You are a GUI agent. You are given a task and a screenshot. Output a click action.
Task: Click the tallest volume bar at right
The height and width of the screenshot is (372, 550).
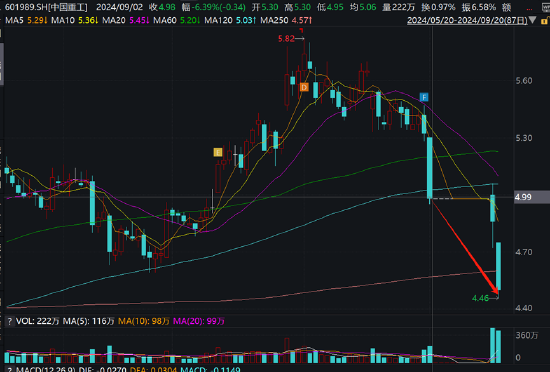(492, 345)
